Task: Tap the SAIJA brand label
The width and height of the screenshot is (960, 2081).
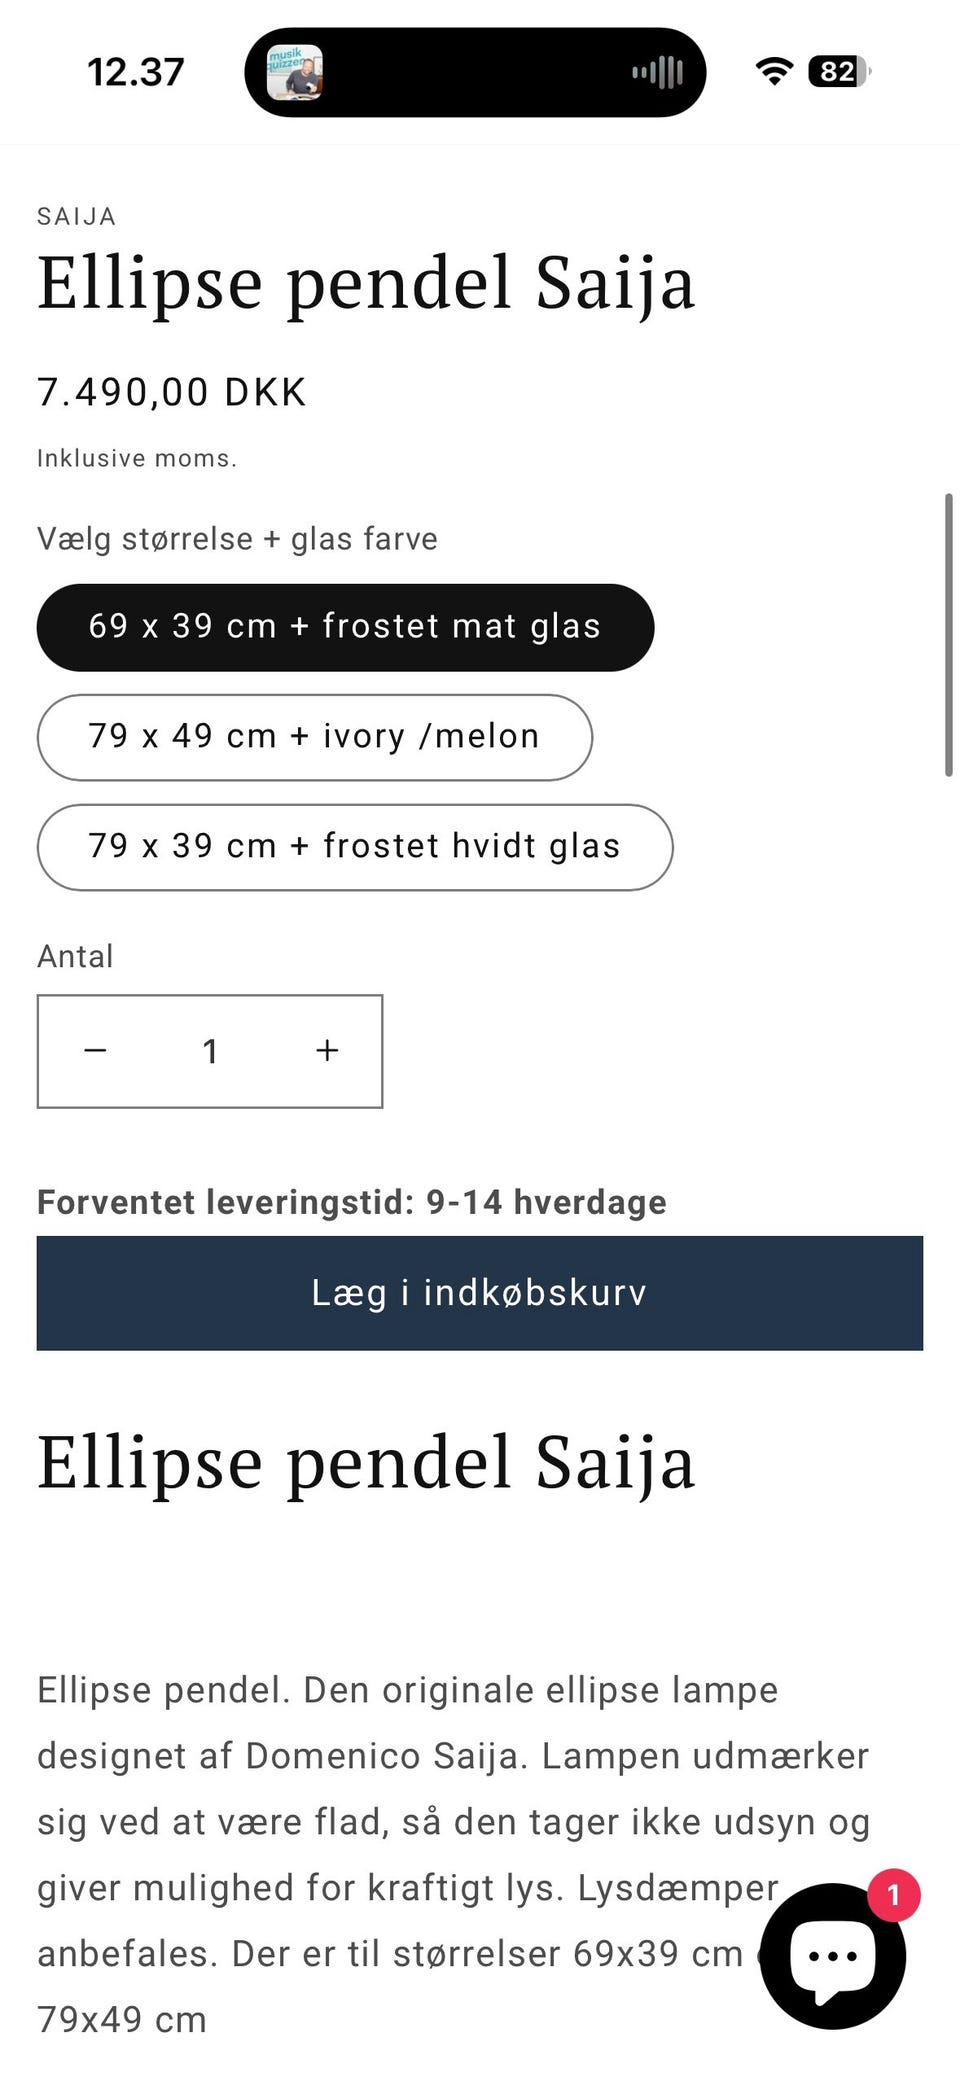Action: point(76,216)
